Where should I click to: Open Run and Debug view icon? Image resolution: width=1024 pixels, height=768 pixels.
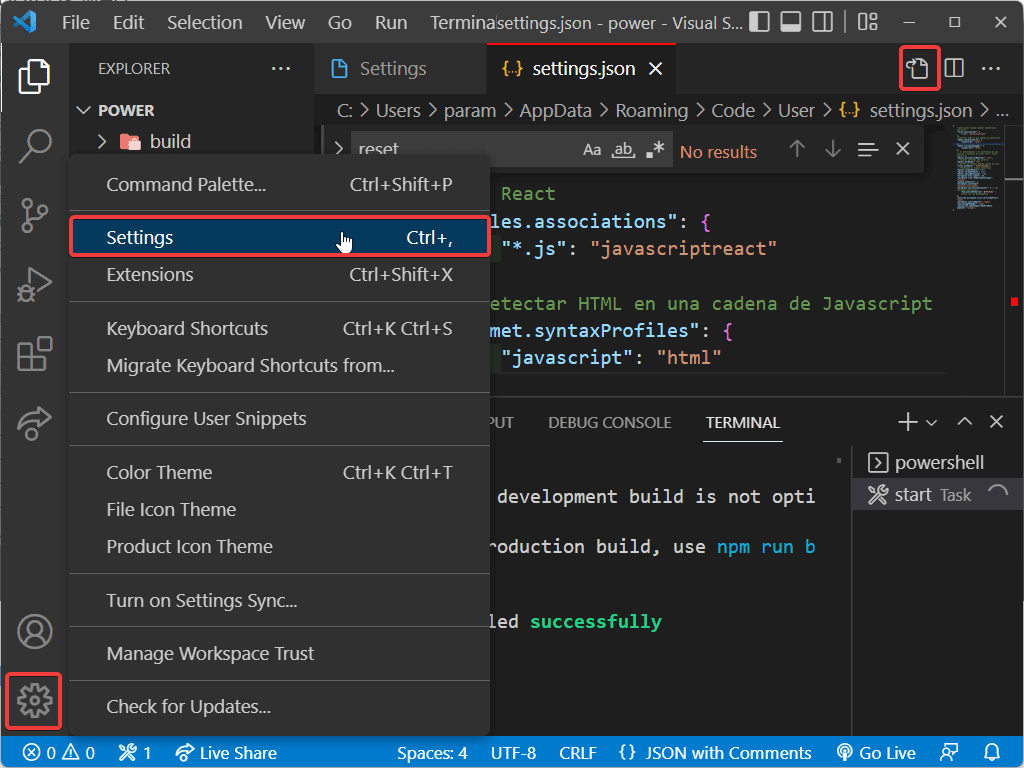tap(35, 285)
